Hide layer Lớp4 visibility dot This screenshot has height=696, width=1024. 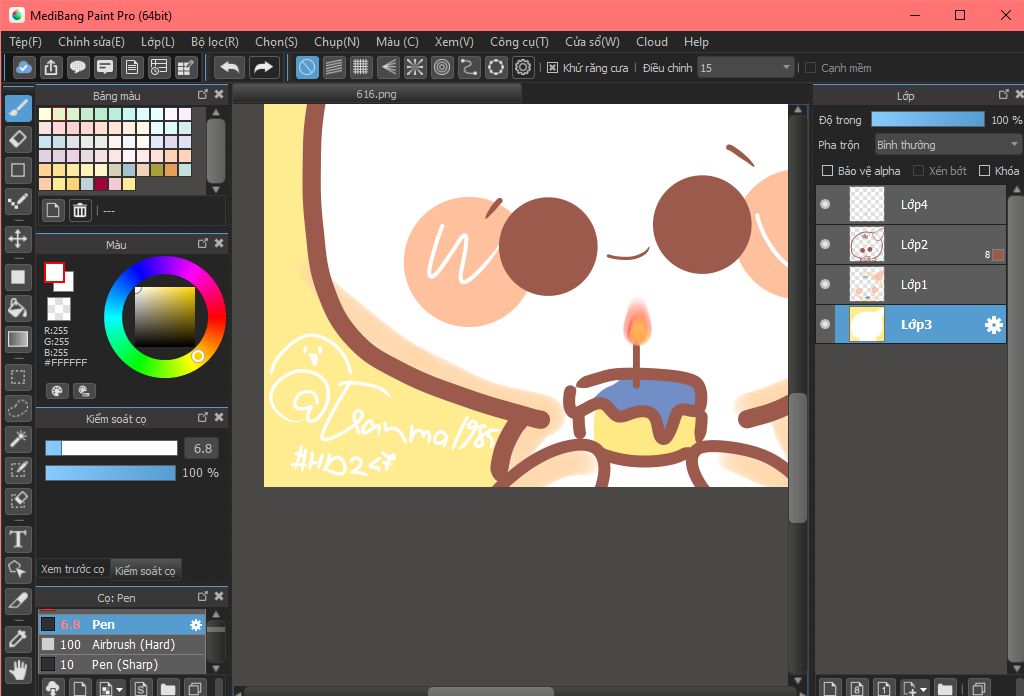coord(825,204)
